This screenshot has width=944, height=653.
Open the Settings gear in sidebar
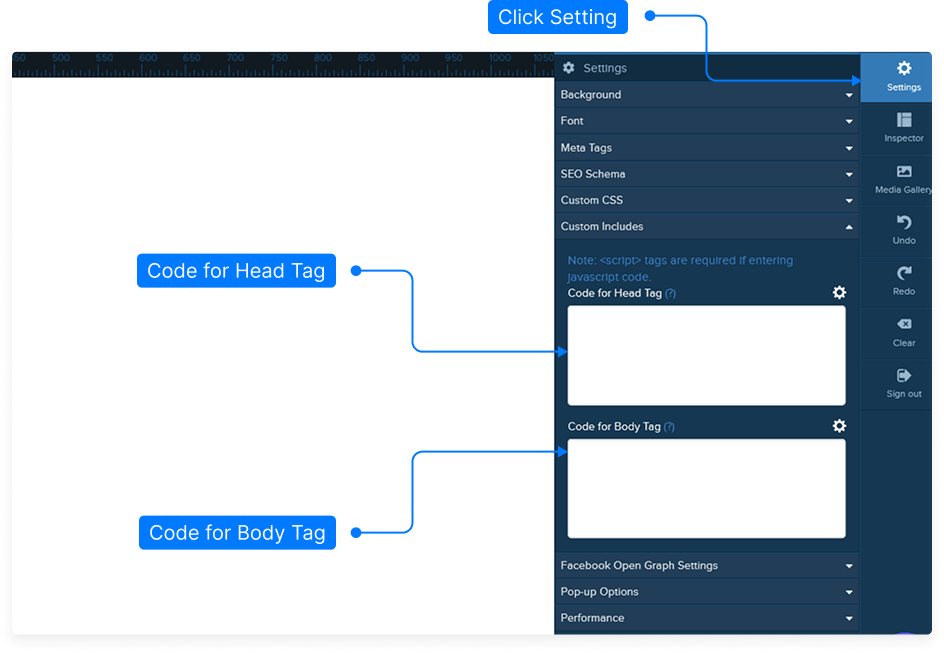click(903, 70)
